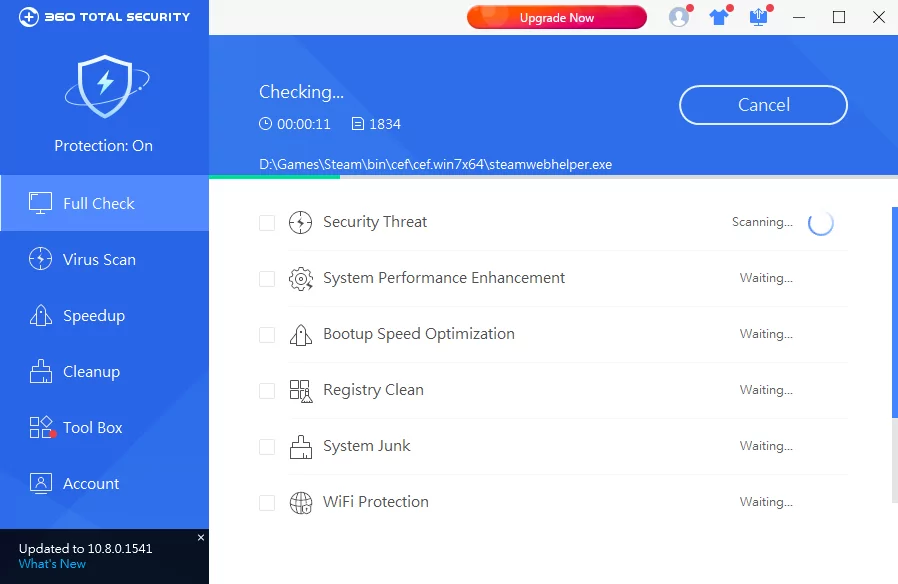Screen dimensions: 898x584
Task: Tick the Security Threat checkbox
Action: click(x=267, y=222)
